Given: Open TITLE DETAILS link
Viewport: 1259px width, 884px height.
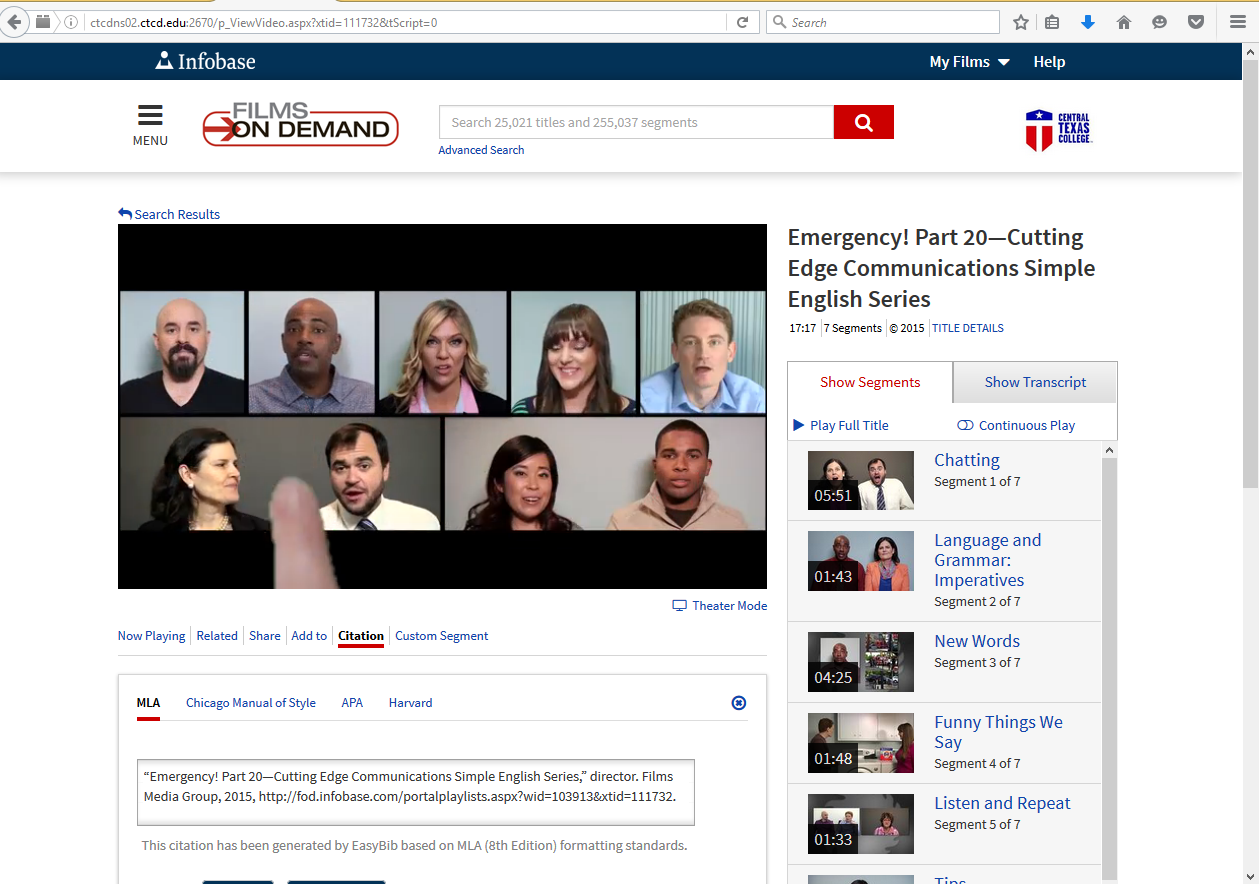Looking at the screenshot, I should click(968, 328).
